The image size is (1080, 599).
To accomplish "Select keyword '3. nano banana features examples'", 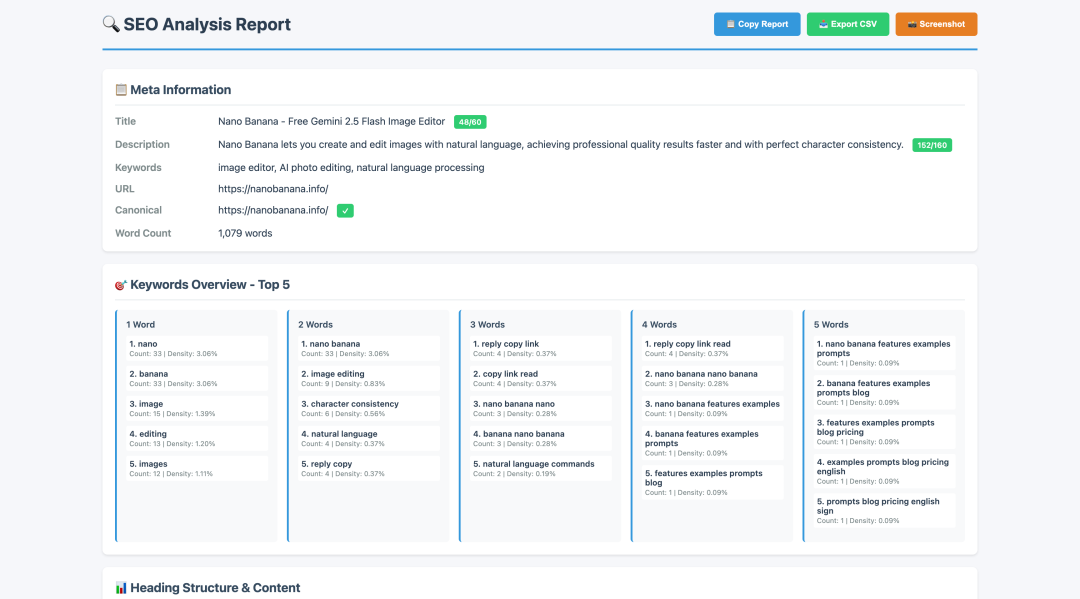I will click(712, 408).
